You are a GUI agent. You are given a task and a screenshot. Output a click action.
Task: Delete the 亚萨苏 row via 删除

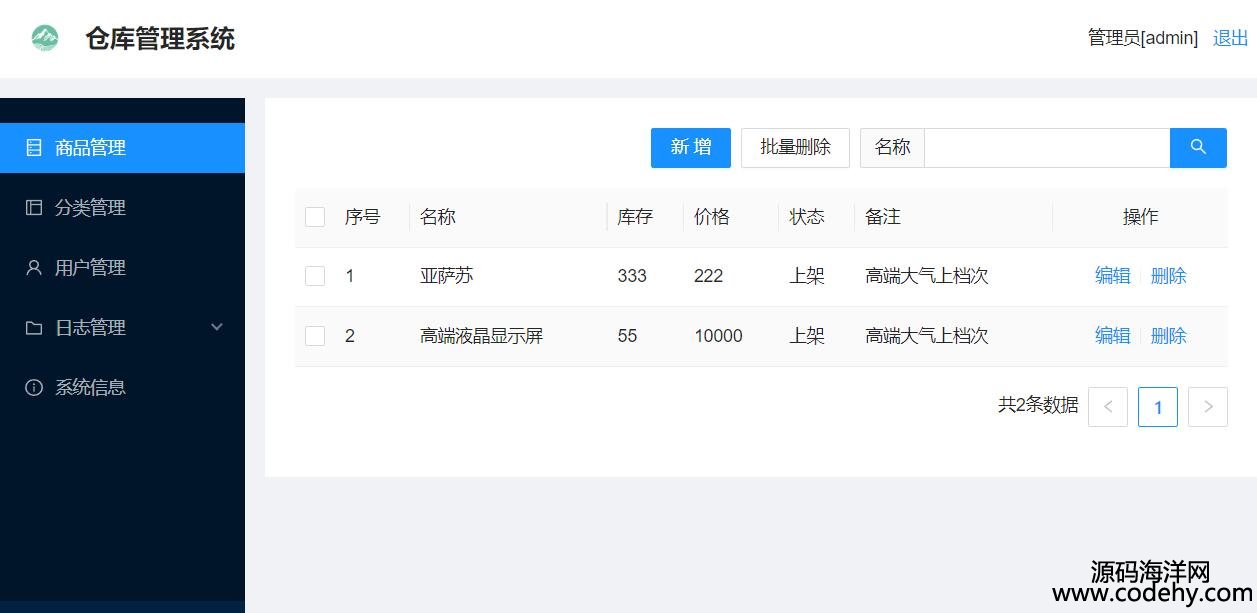click(1169, 276)
